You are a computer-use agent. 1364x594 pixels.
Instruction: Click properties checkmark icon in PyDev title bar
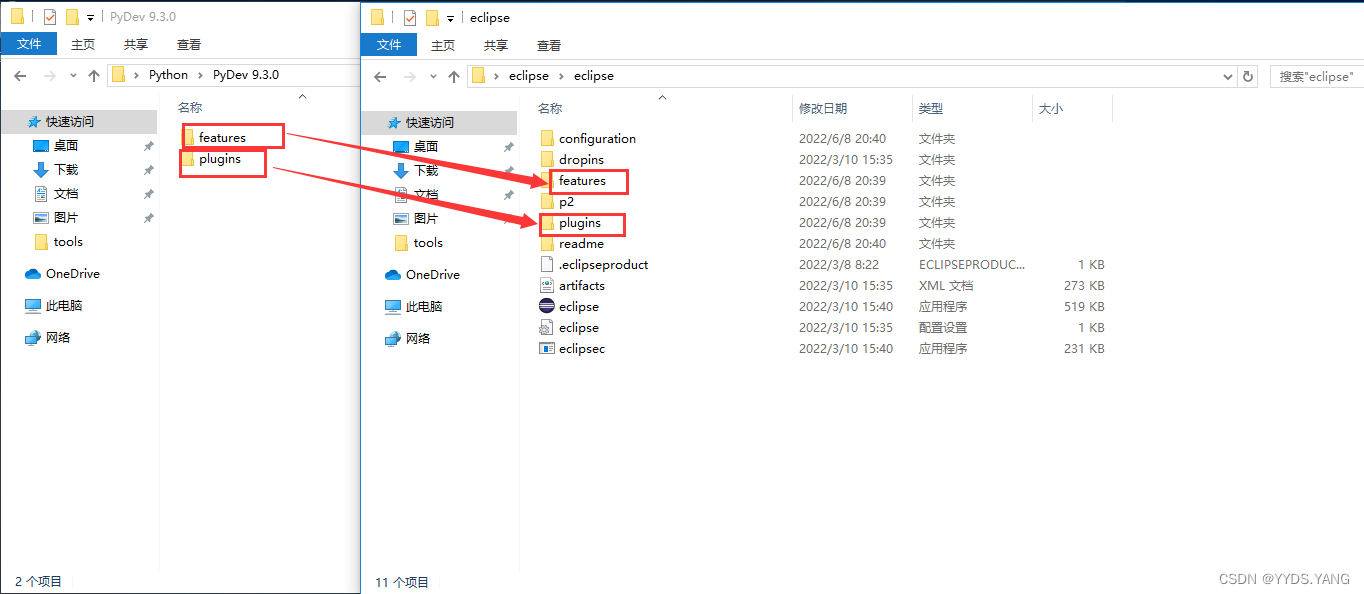pos(50,16)
